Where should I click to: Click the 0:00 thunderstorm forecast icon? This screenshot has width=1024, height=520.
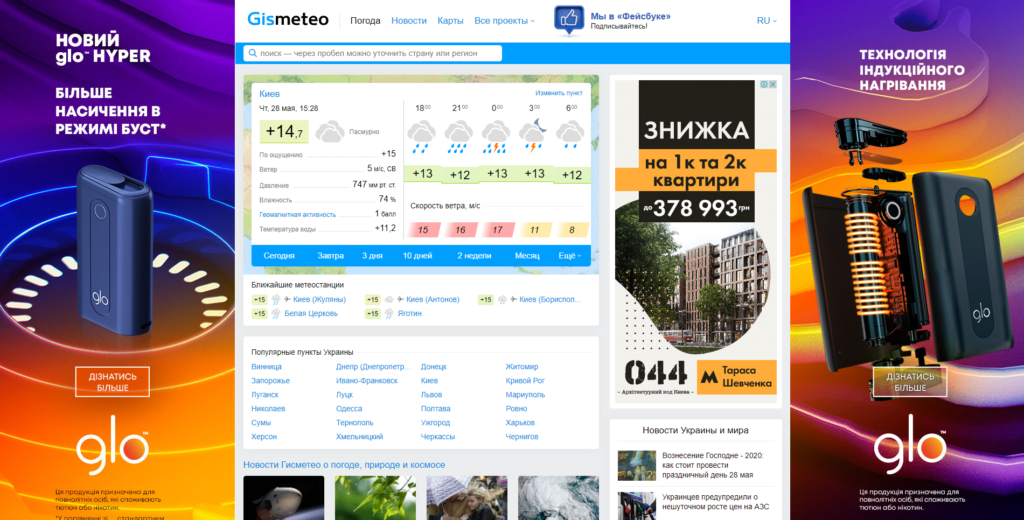(x=496, y=138)
